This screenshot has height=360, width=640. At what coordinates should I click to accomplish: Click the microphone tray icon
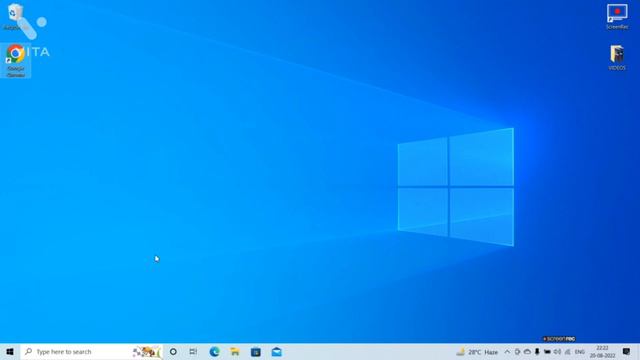[x=537, y=351]
